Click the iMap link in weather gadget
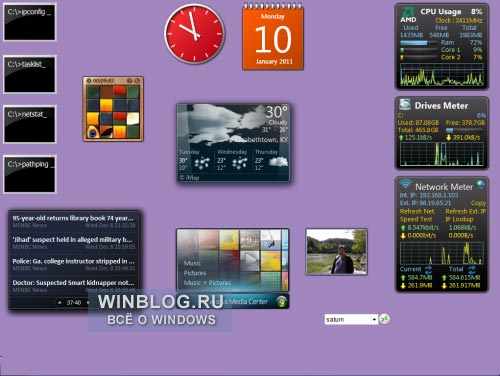The image size is (500, 376). click(189, 178)
